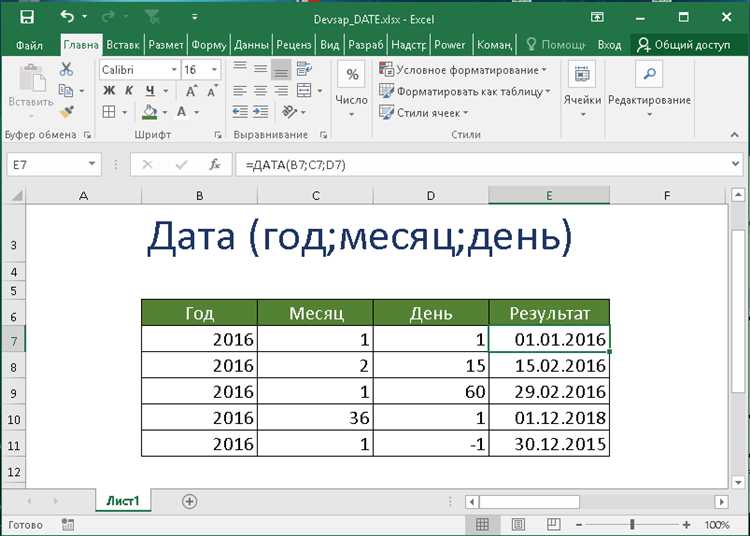750x536 pixels.
Task: Apply fill color bucket
Action: [150, 112]
